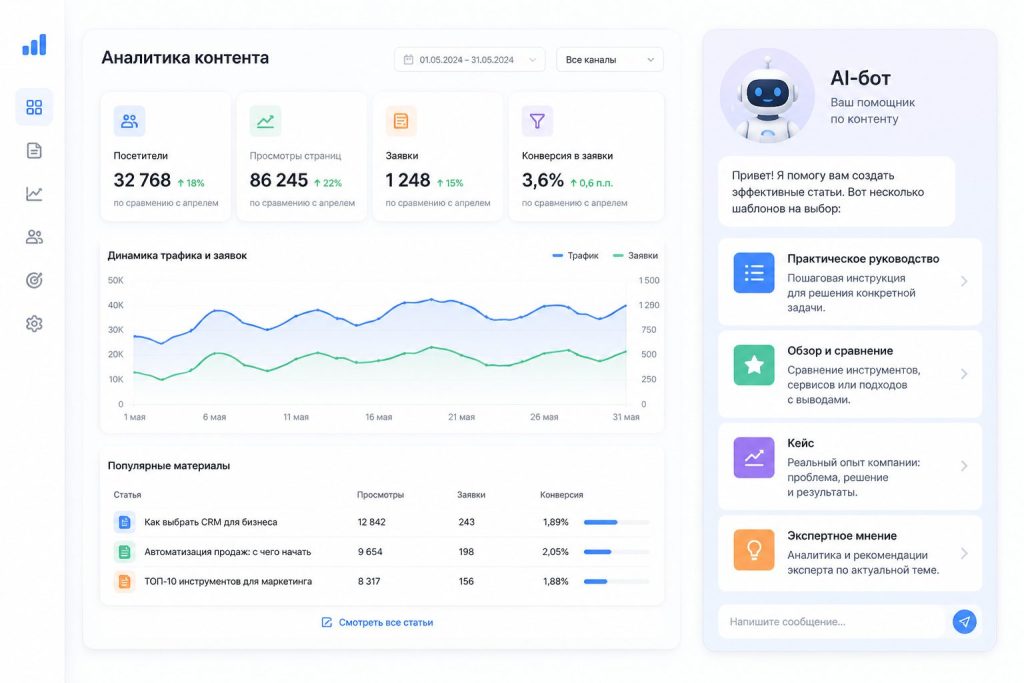Click the Заявки card document icon
The width and height of the screenshot is (1024, 683).
click(x=401, y=121)
